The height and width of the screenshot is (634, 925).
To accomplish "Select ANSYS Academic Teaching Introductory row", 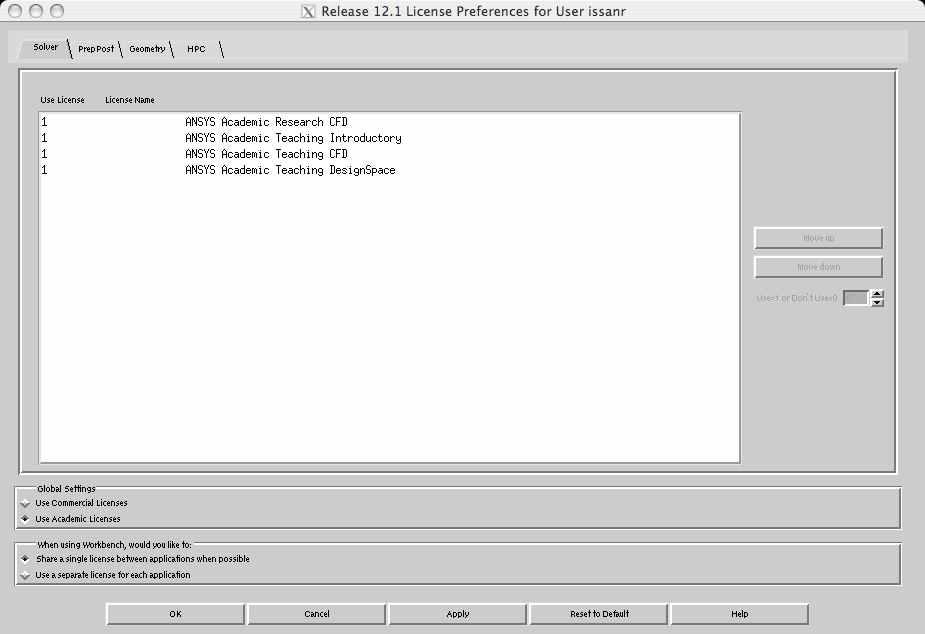I will coord(389,138).
